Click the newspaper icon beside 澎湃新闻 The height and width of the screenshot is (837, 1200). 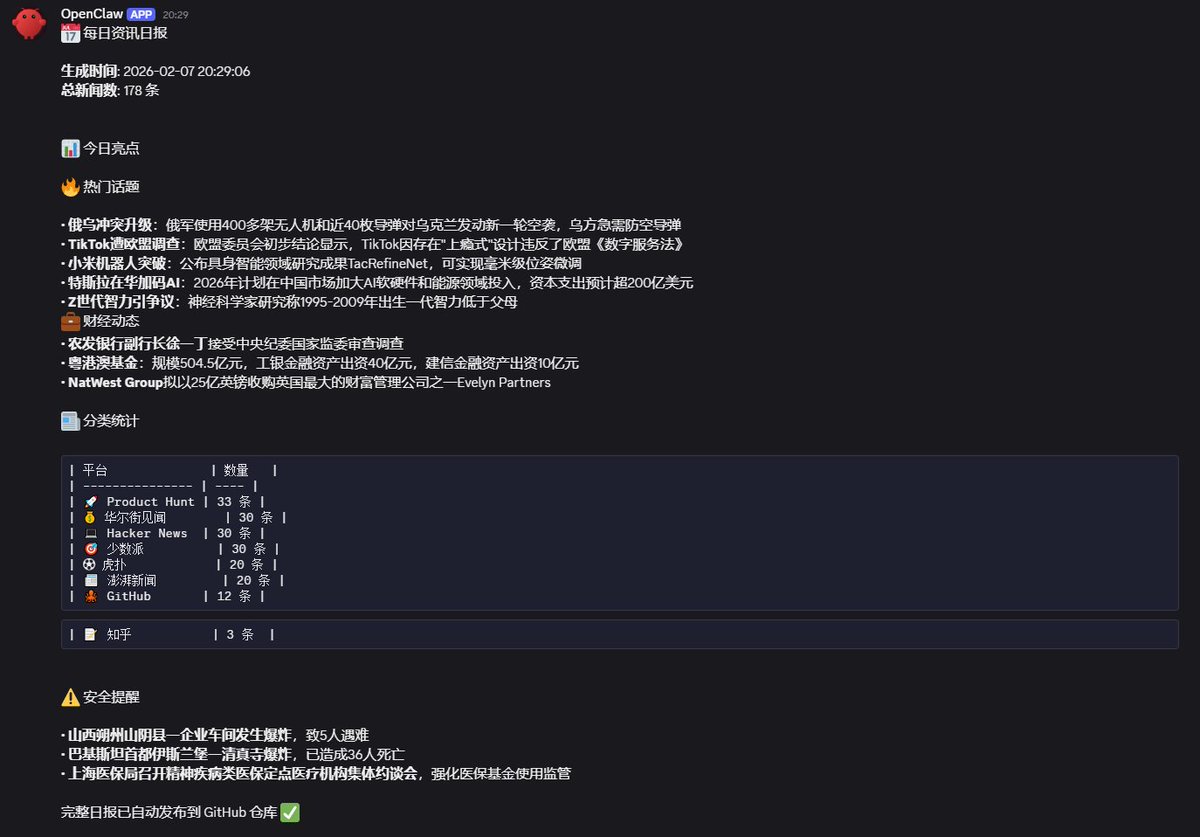92,580
